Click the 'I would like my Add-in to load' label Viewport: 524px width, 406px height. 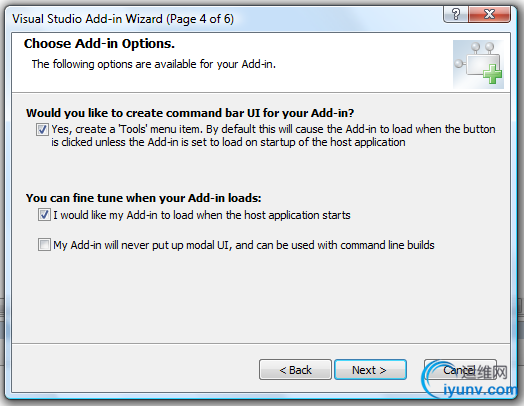click(x=202, y=215)
